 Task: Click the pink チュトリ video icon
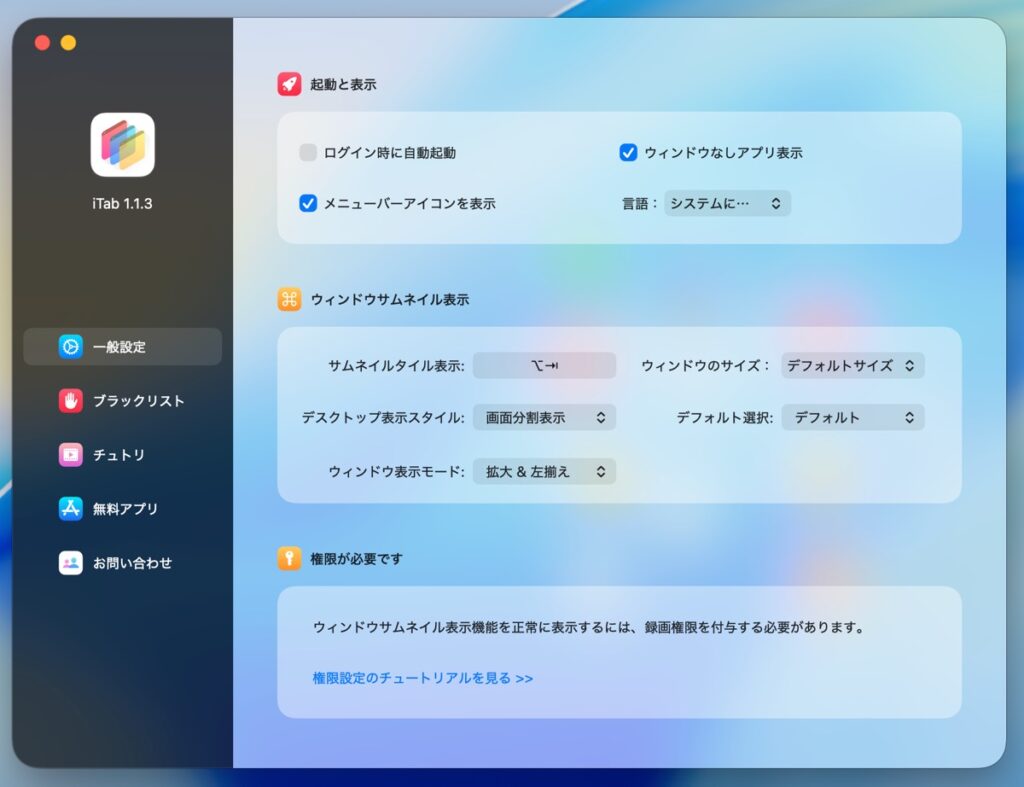pos(71,455)
